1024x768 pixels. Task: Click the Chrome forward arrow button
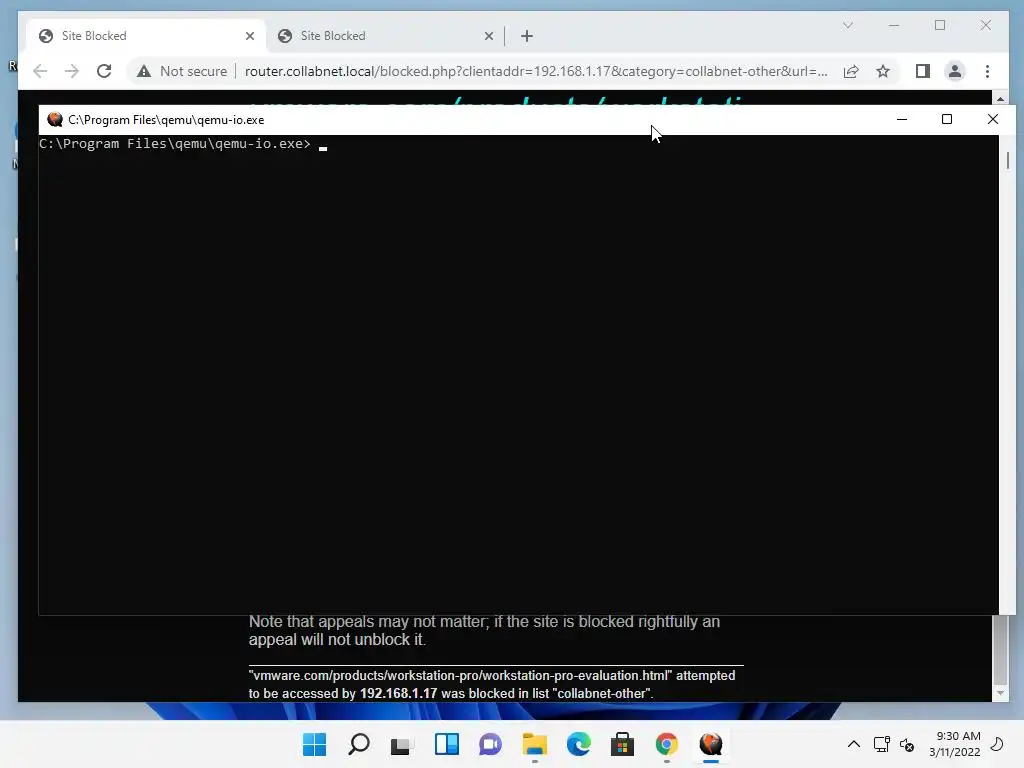(x=72, y=71)
